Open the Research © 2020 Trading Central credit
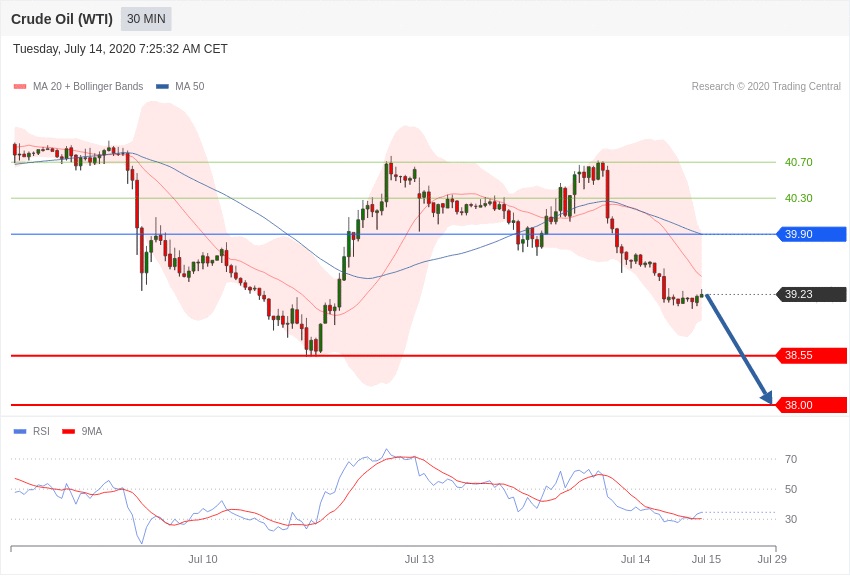Screen dimensions: 850x576 766,87
